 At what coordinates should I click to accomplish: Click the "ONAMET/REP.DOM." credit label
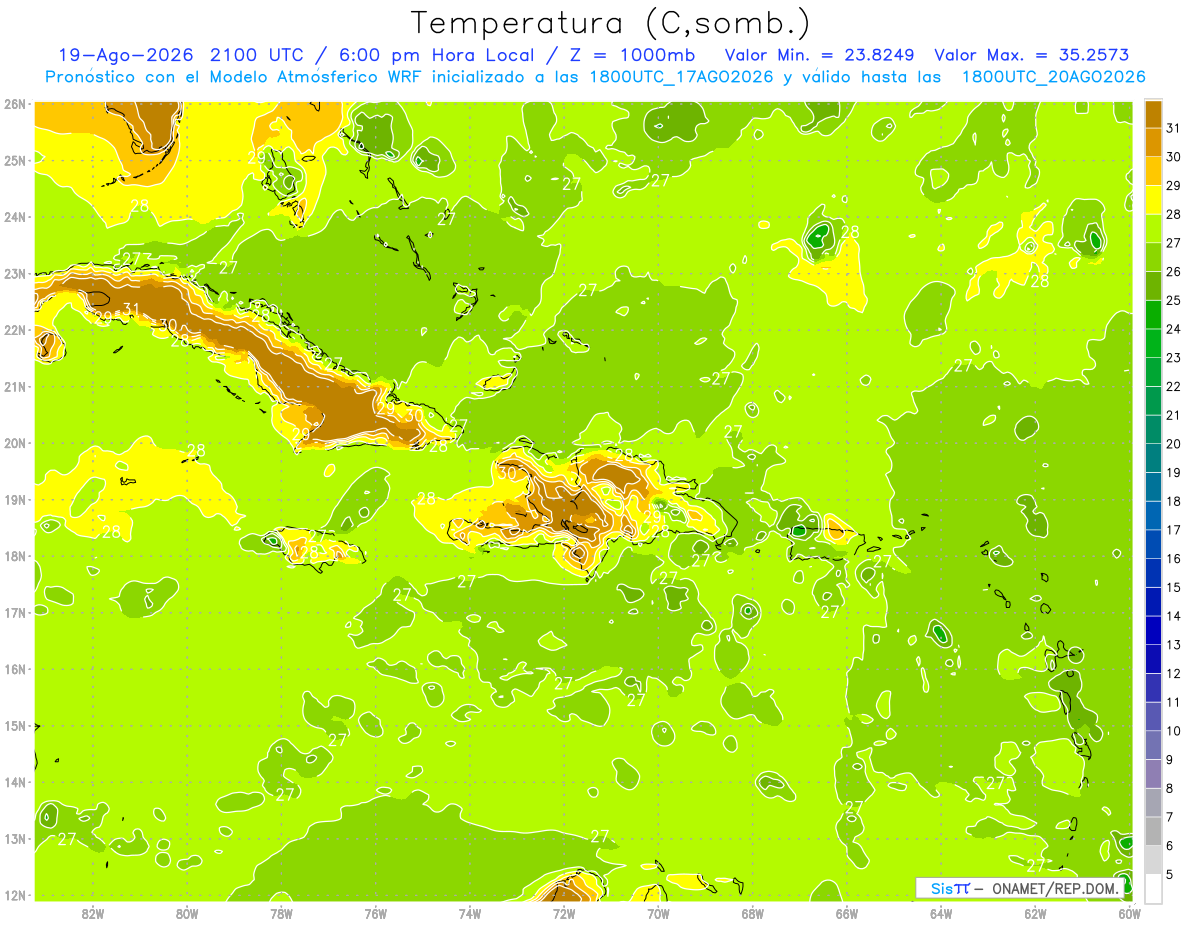[1054, 887]
